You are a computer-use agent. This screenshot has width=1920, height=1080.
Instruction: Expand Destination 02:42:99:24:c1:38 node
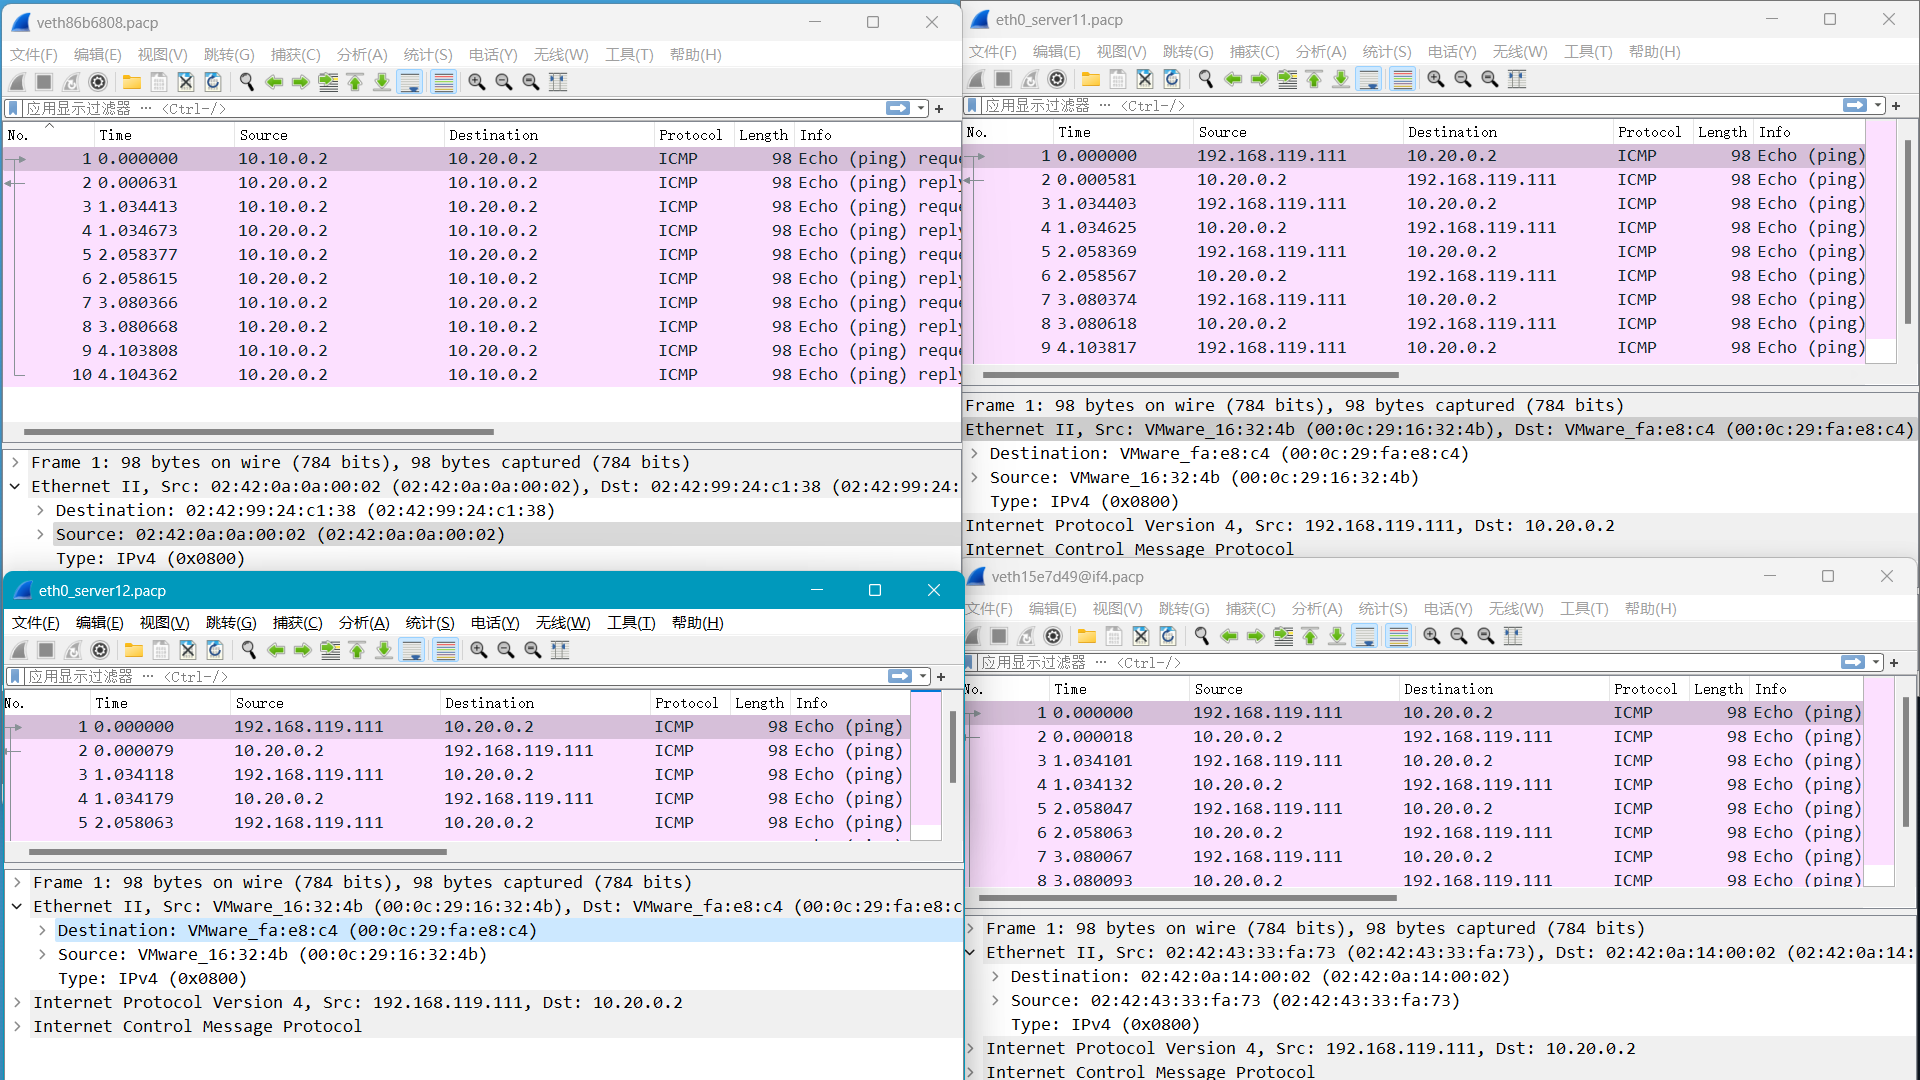[x=40, y=510]
